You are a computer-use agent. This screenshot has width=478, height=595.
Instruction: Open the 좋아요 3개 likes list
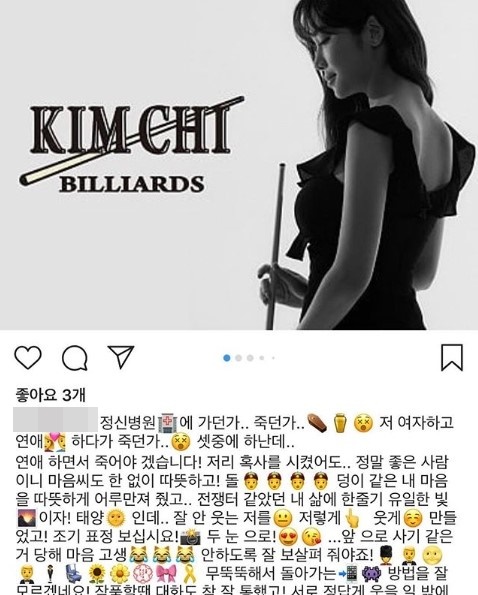click(x=50, y=395)
